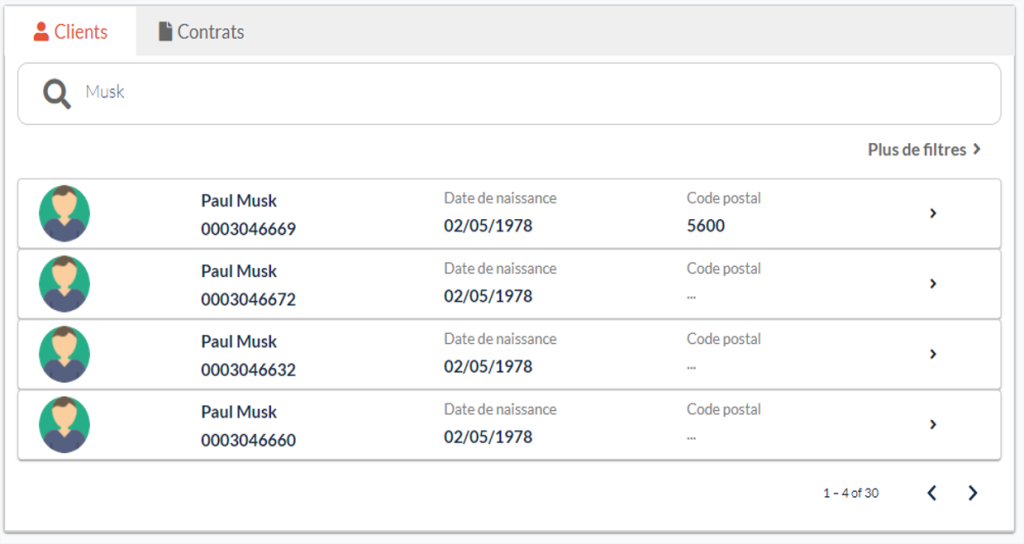
Task: Expand client row 0003046669 chevron
Action: 933,213
